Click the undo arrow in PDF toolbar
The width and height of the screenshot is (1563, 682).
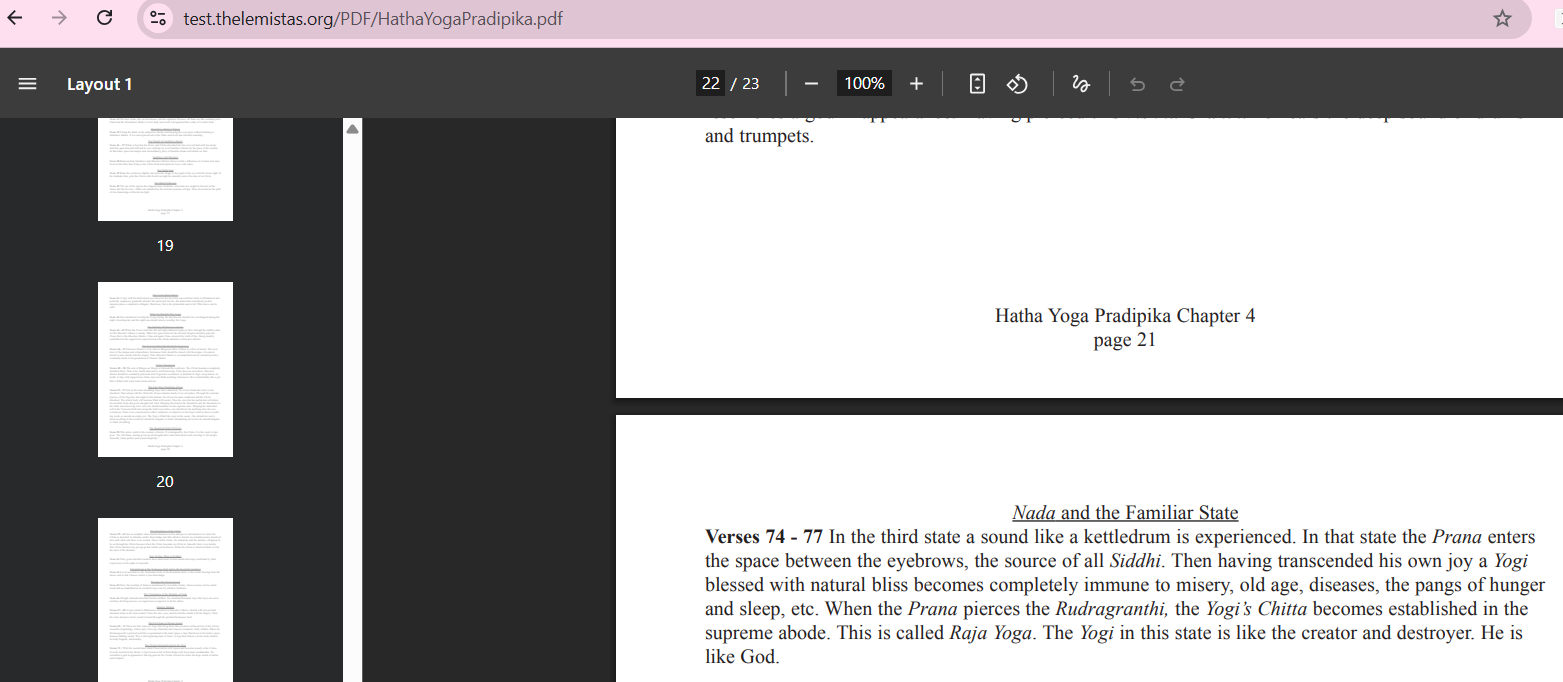click(1137, 84)
